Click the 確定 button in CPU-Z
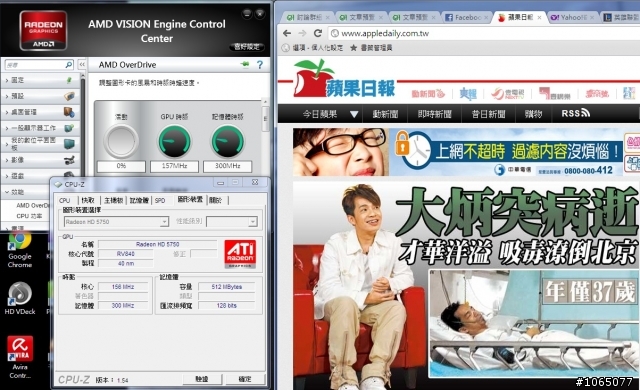640x390 pixels. pos(245,379)
